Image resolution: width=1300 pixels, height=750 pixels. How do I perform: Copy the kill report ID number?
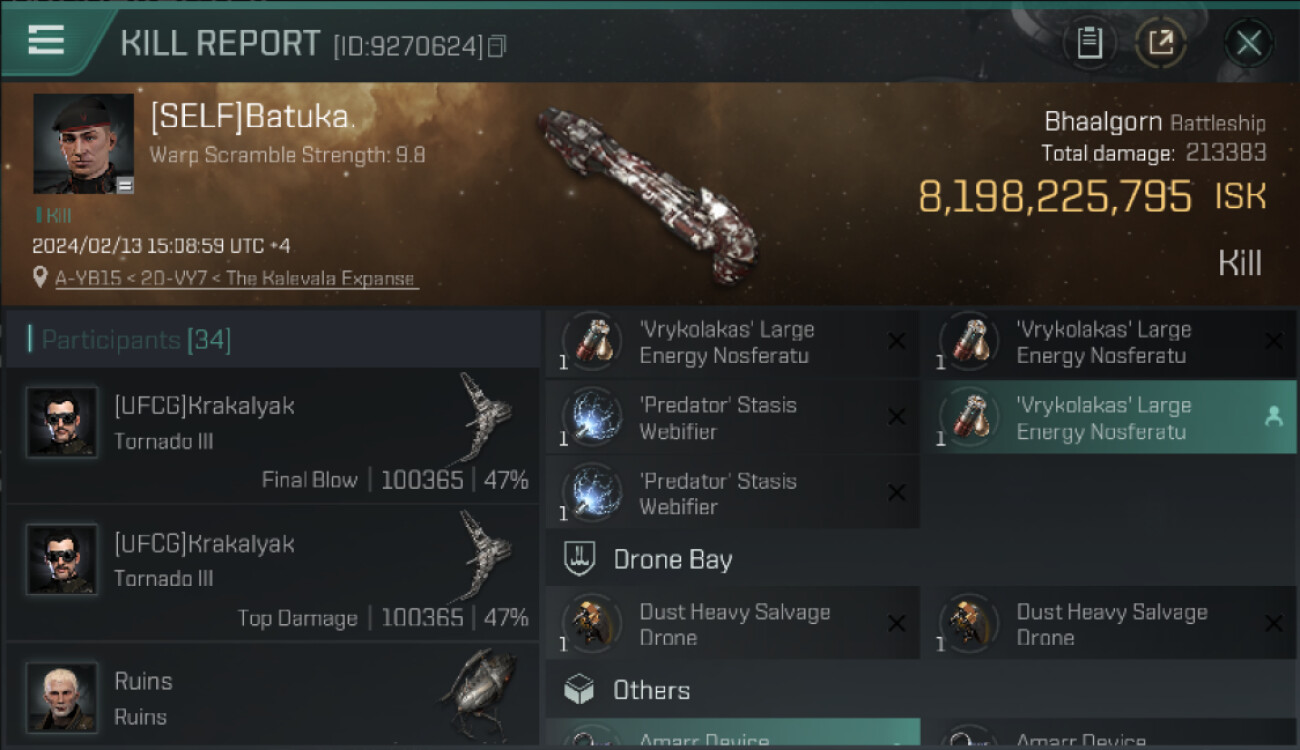click(x=497, y=46)
